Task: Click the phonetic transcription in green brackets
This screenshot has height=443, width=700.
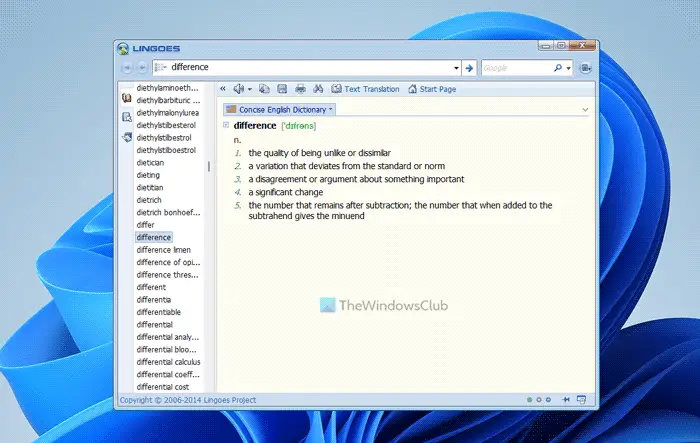Action: pyautogui.click(x=299, y=126)
